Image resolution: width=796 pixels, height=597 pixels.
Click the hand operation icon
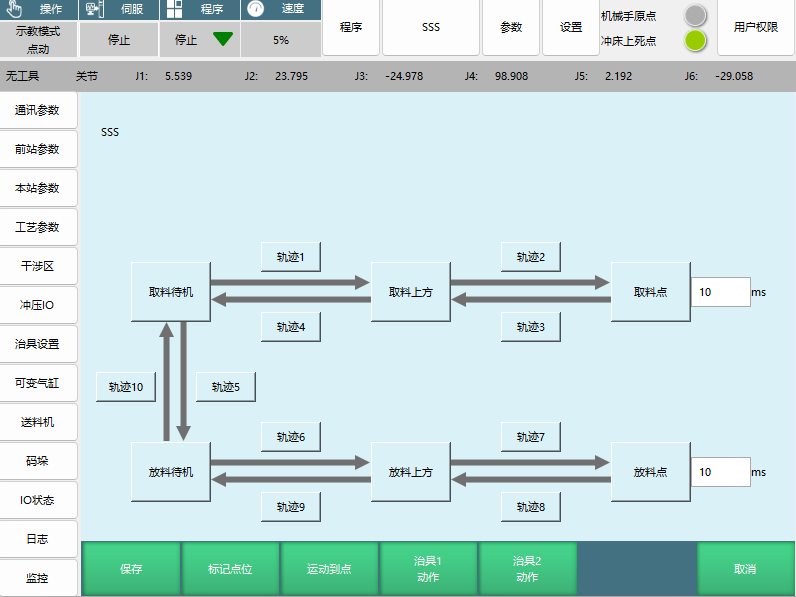tap(15, 9)
